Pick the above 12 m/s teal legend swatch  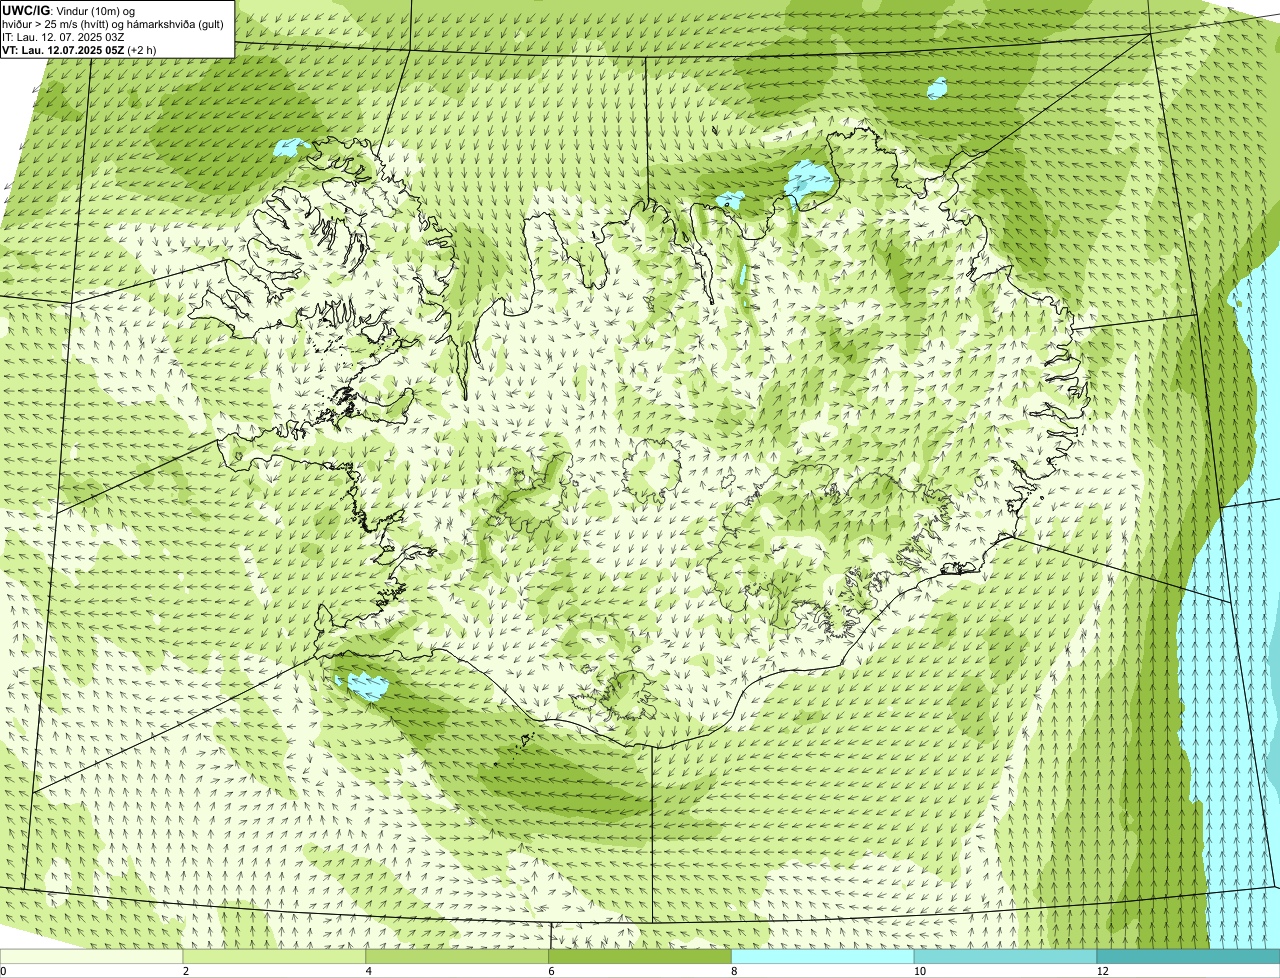click(x=1188, y=957)
